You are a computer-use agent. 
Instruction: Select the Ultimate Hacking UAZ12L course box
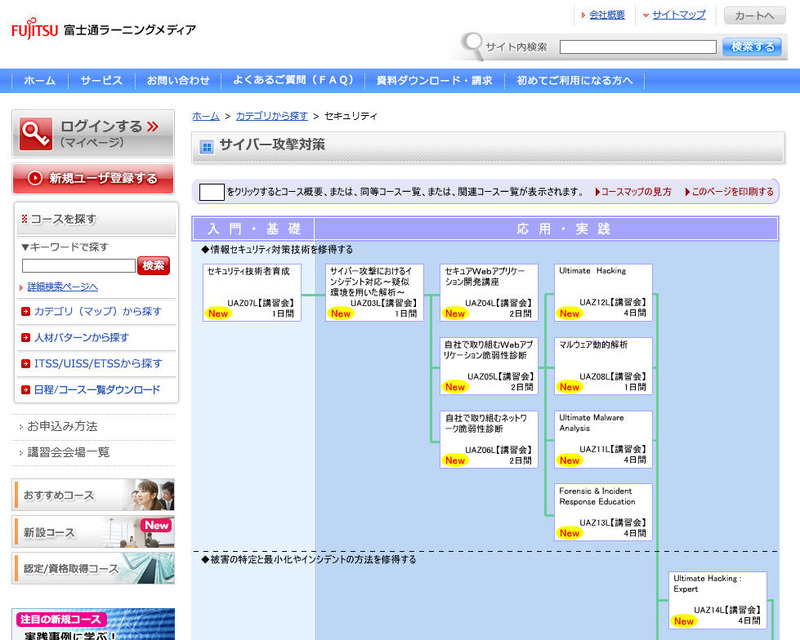[603, 292]
